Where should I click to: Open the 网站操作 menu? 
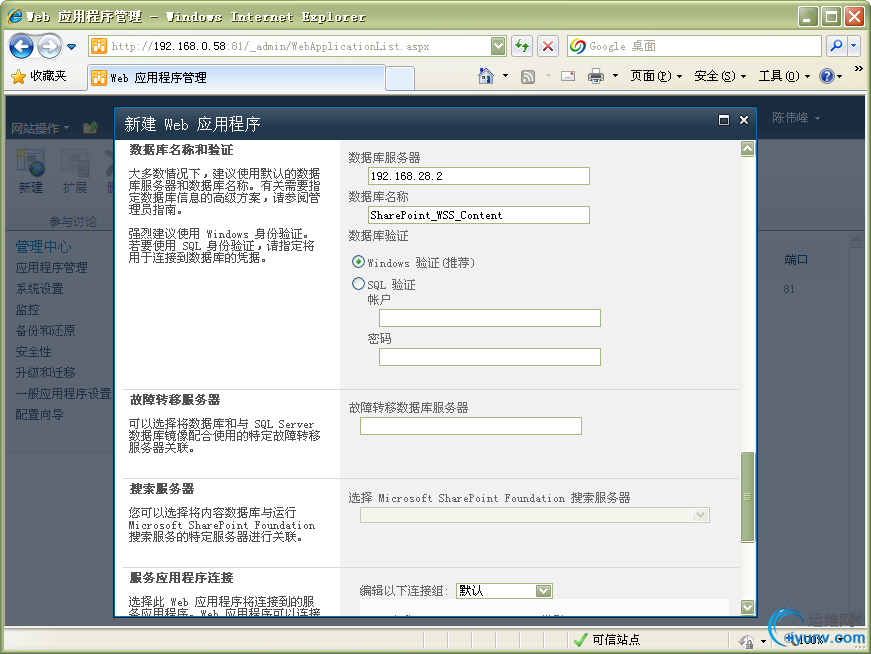pyautogui.click(x=40, y=128)
